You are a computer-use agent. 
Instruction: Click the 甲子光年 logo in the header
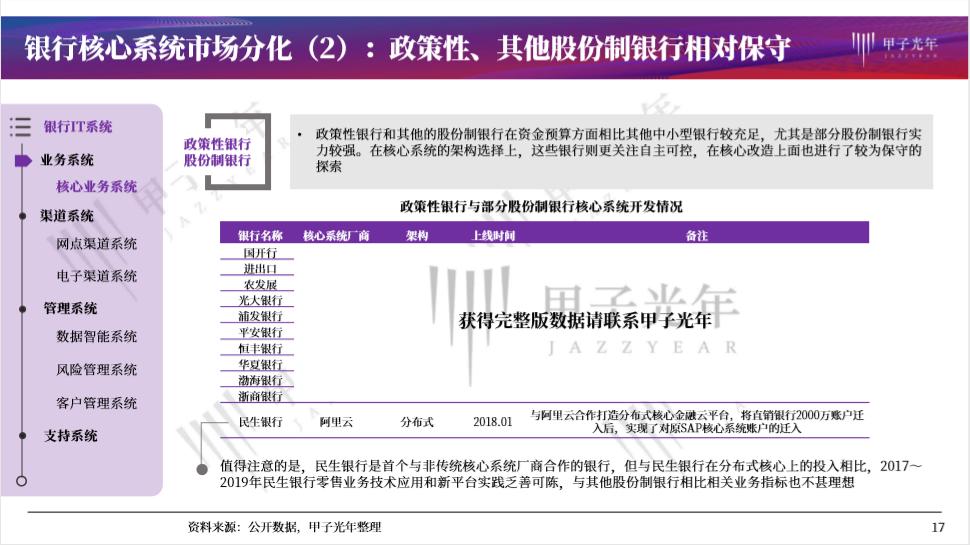pos(895,47)
